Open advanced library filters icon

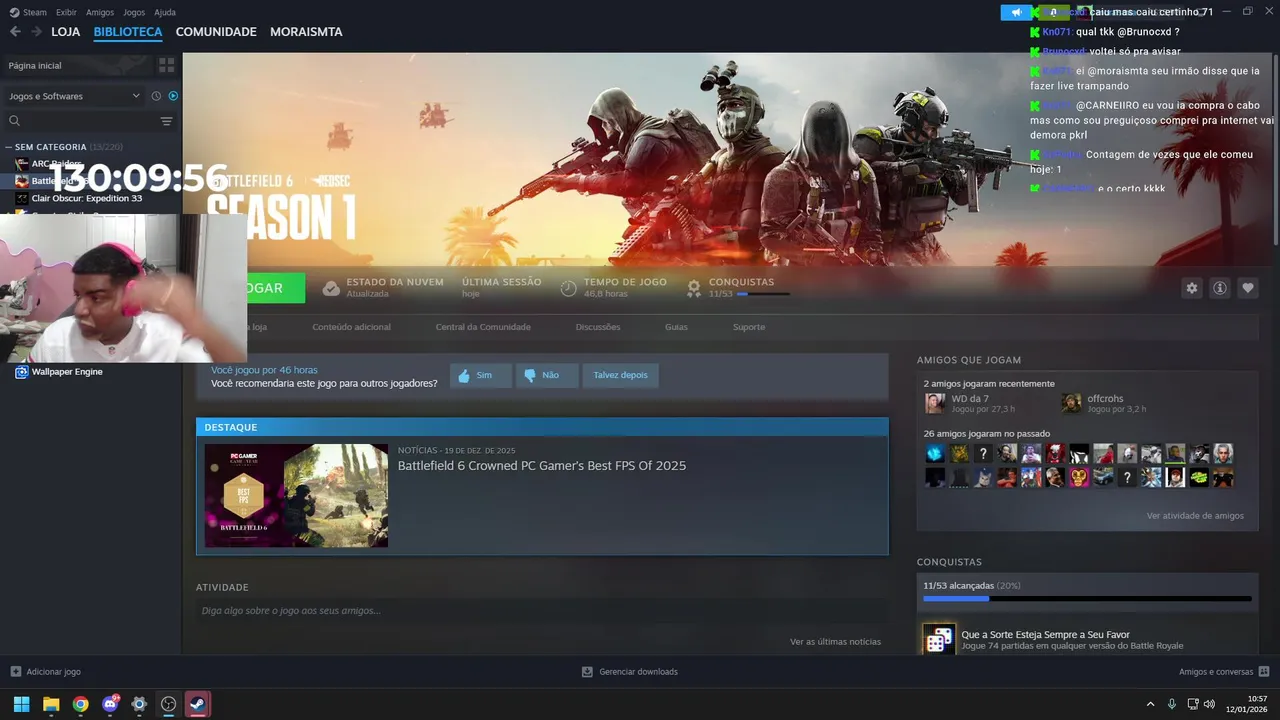click(x=166, y=121)
